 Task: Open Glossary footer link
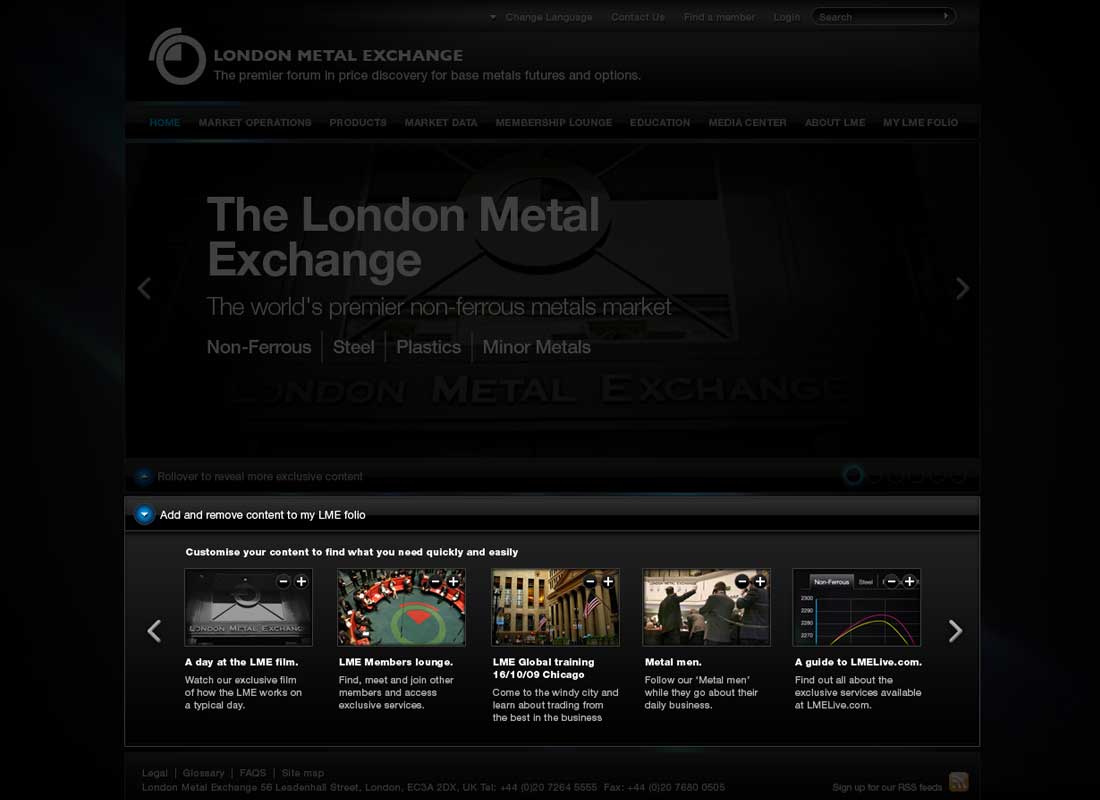(203, 773)
